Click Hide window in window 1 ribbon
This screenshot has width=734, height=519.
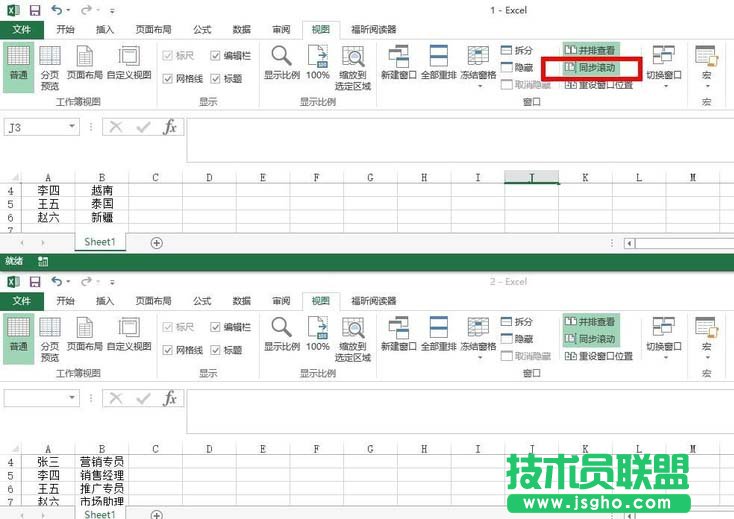[517, 67]
